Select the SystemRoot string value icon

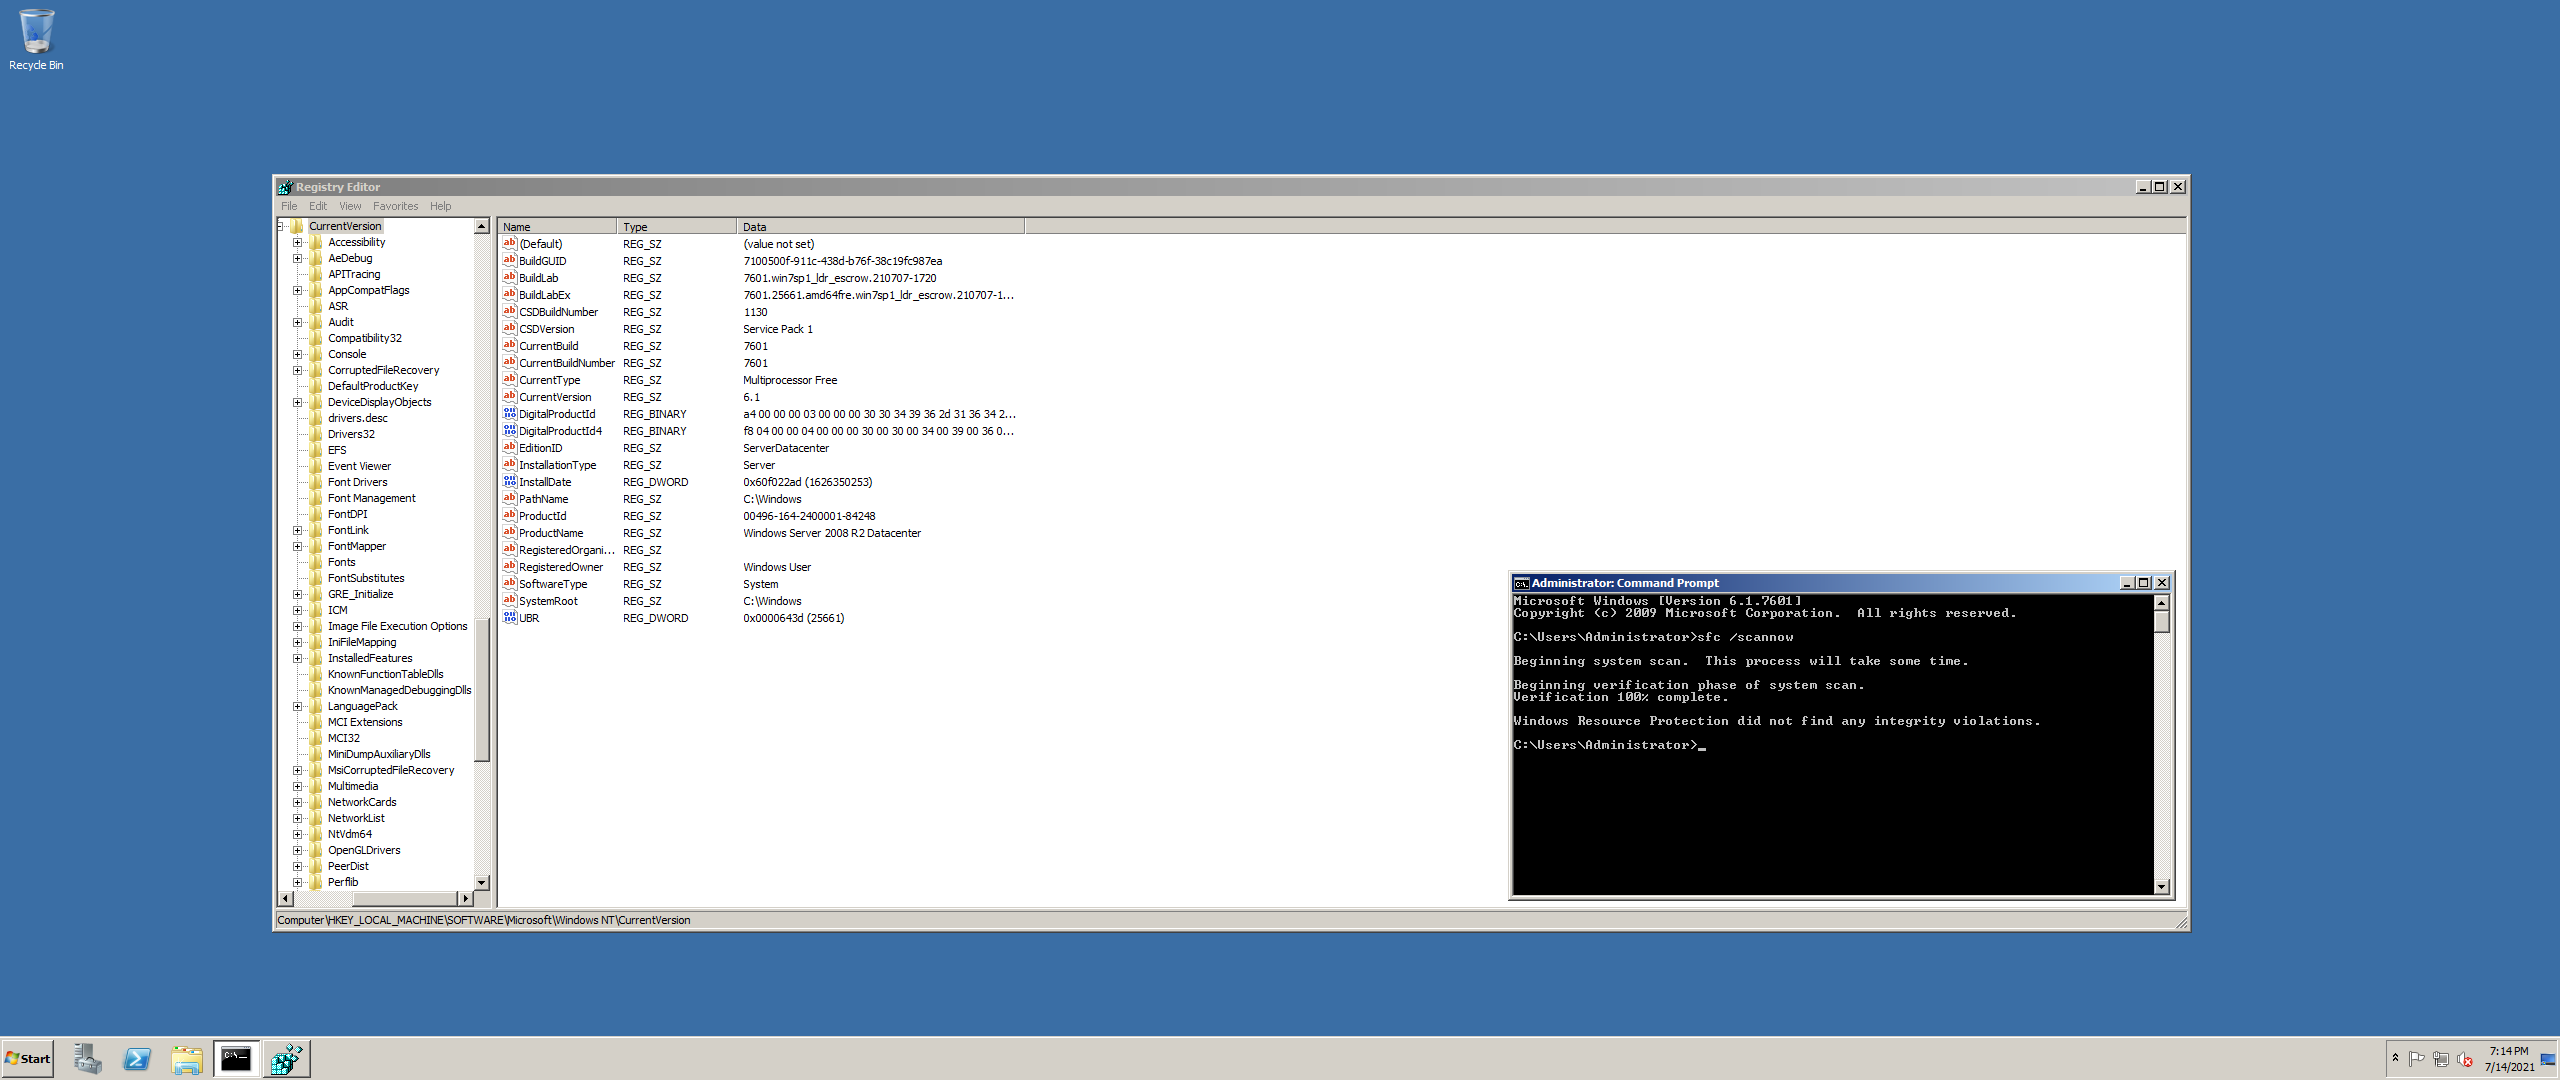pos(509,601)
